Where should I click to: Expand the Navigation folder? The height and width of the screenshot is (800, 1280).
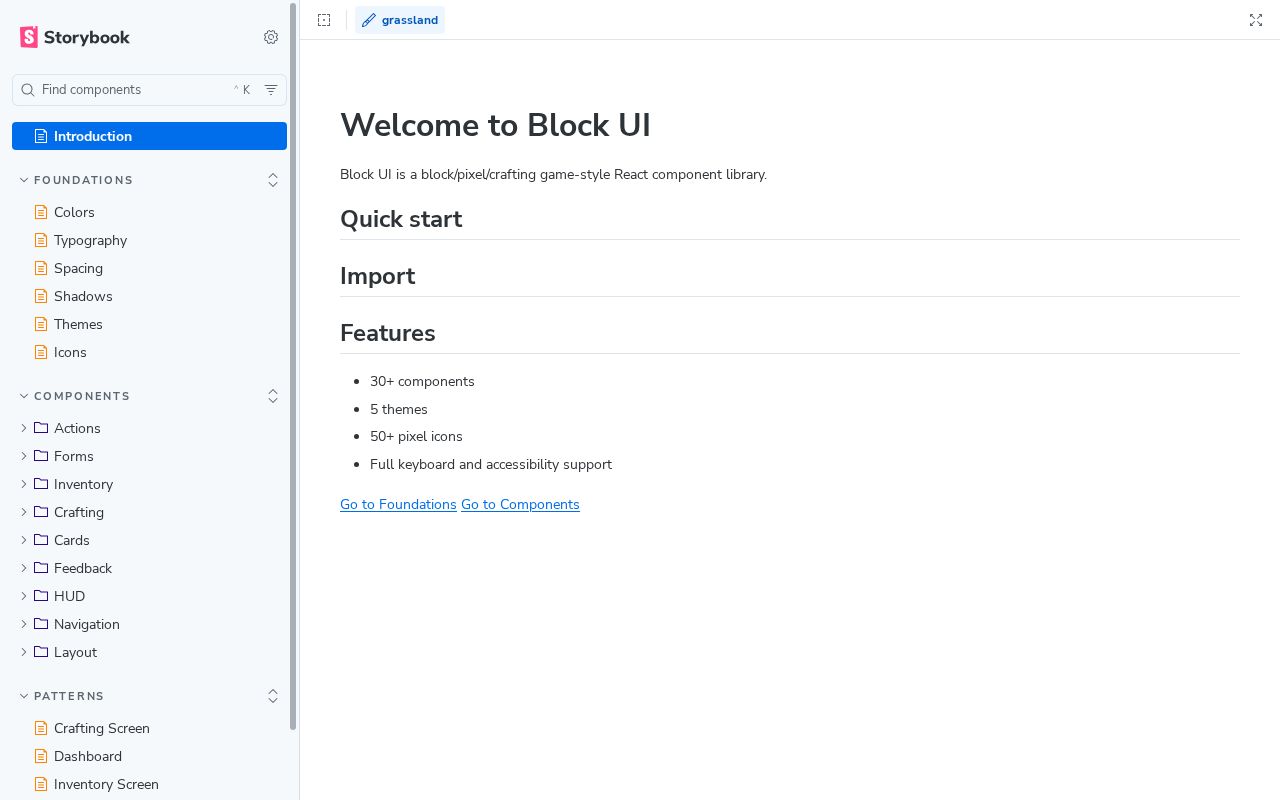pos(149,624)
